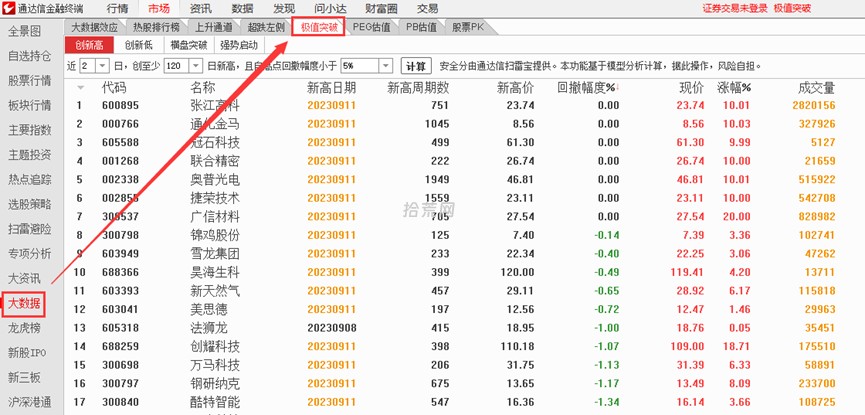Click date 20230908 in 法狮龙 row
The width and height of the screenshot is (865, 415).
[x=332, y=328]
